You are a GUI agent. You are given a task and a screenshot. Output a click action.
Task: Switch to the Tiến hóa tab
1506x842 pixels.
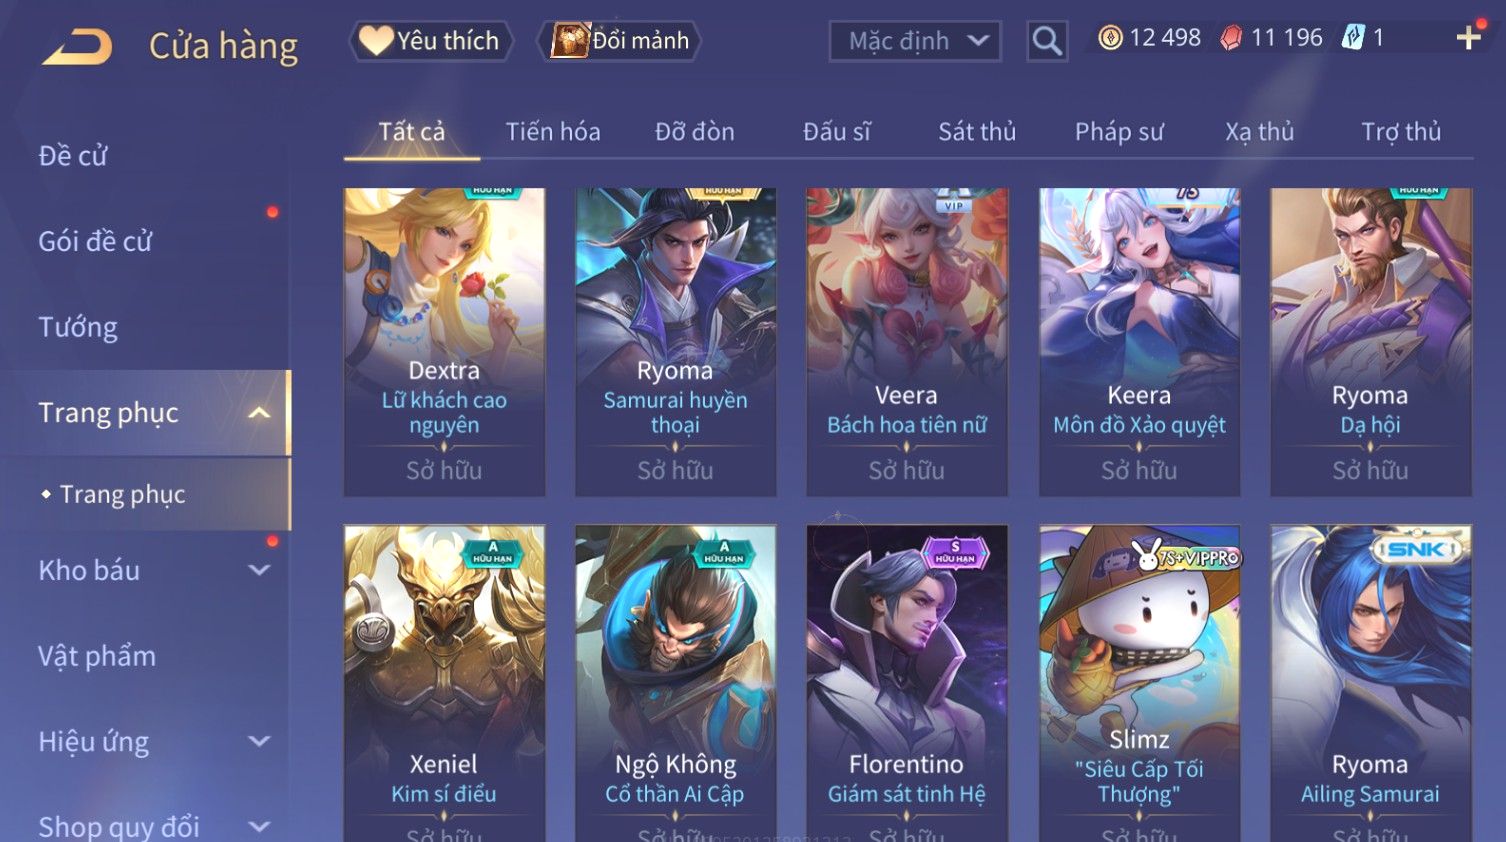pos(553,131)
